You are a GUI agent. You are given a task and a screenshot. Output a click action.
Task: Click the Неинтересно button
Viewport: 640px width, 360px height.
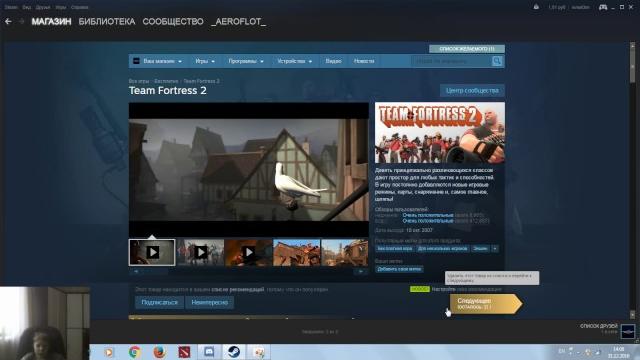pyautogui.click(x=209, y=302)
